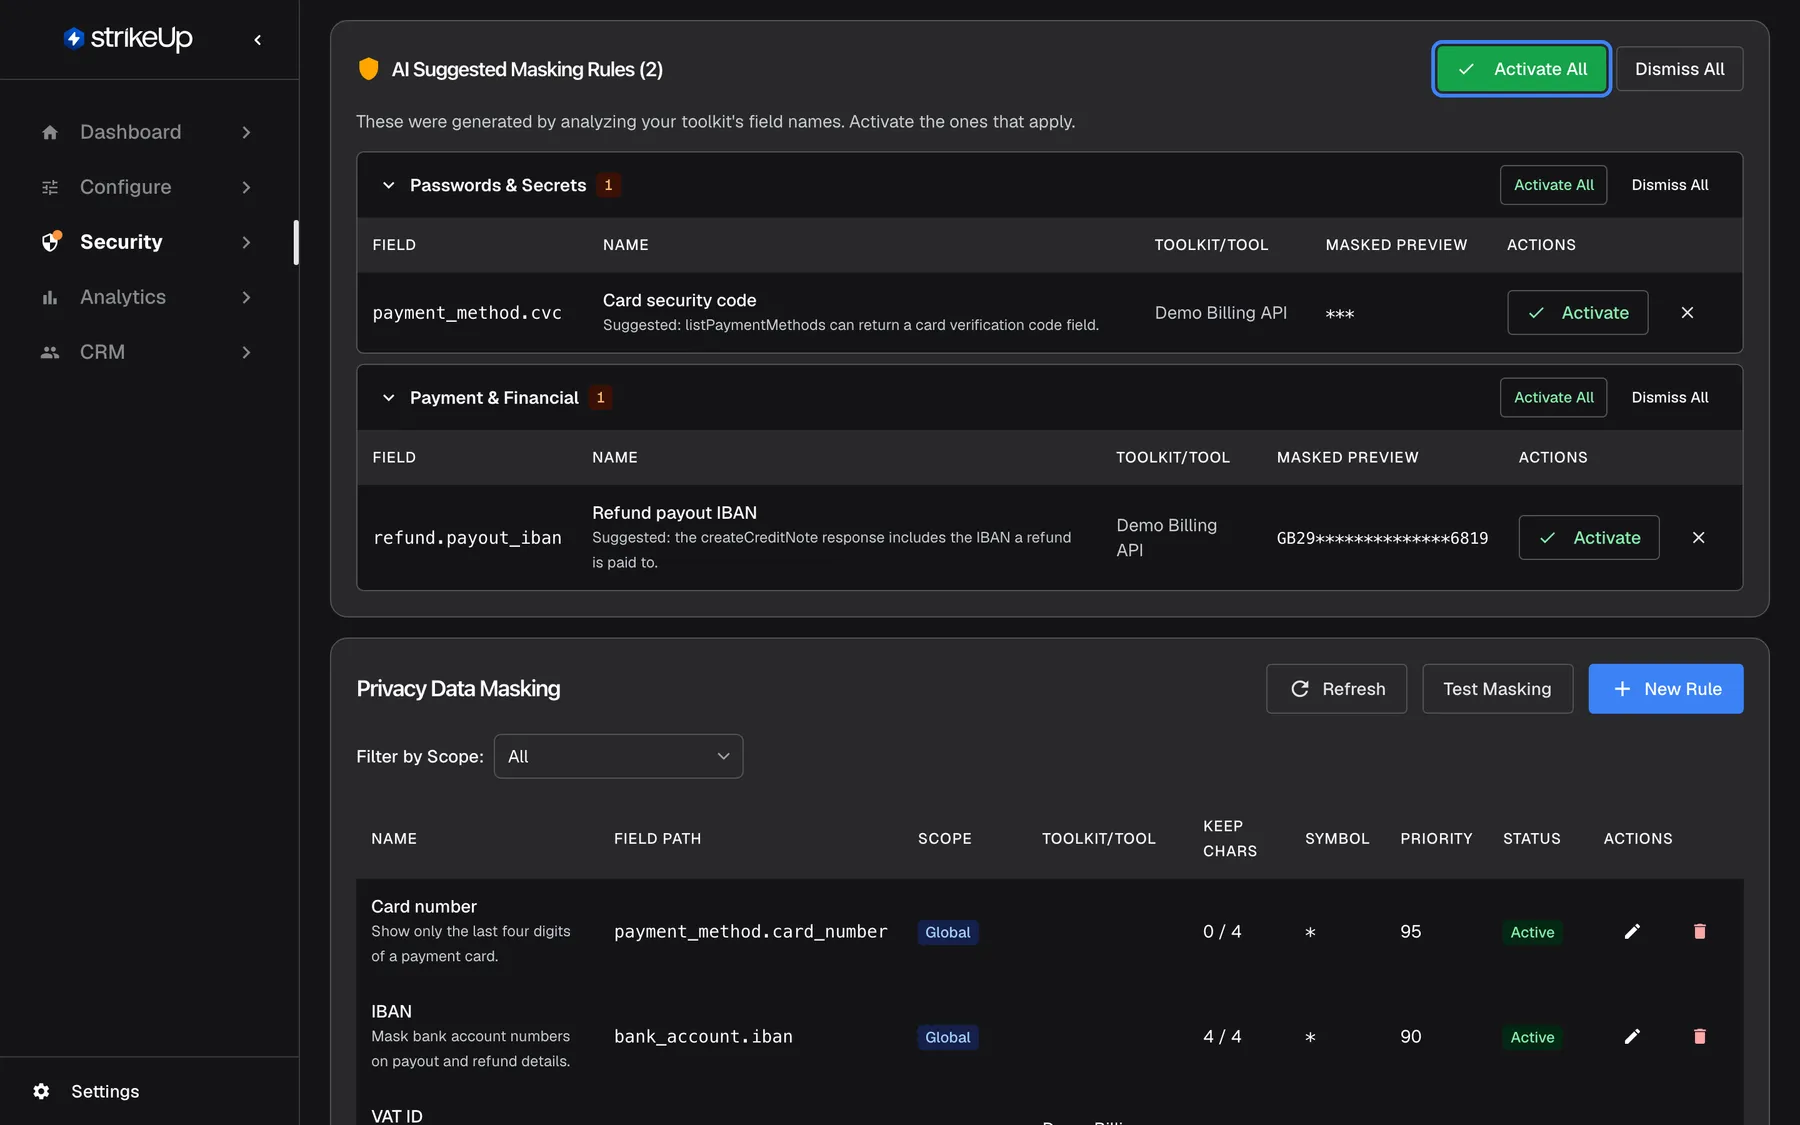1800x1125 pixels.
Task: Click the bank_account.iban field path
Action: tap(703, 1037)
